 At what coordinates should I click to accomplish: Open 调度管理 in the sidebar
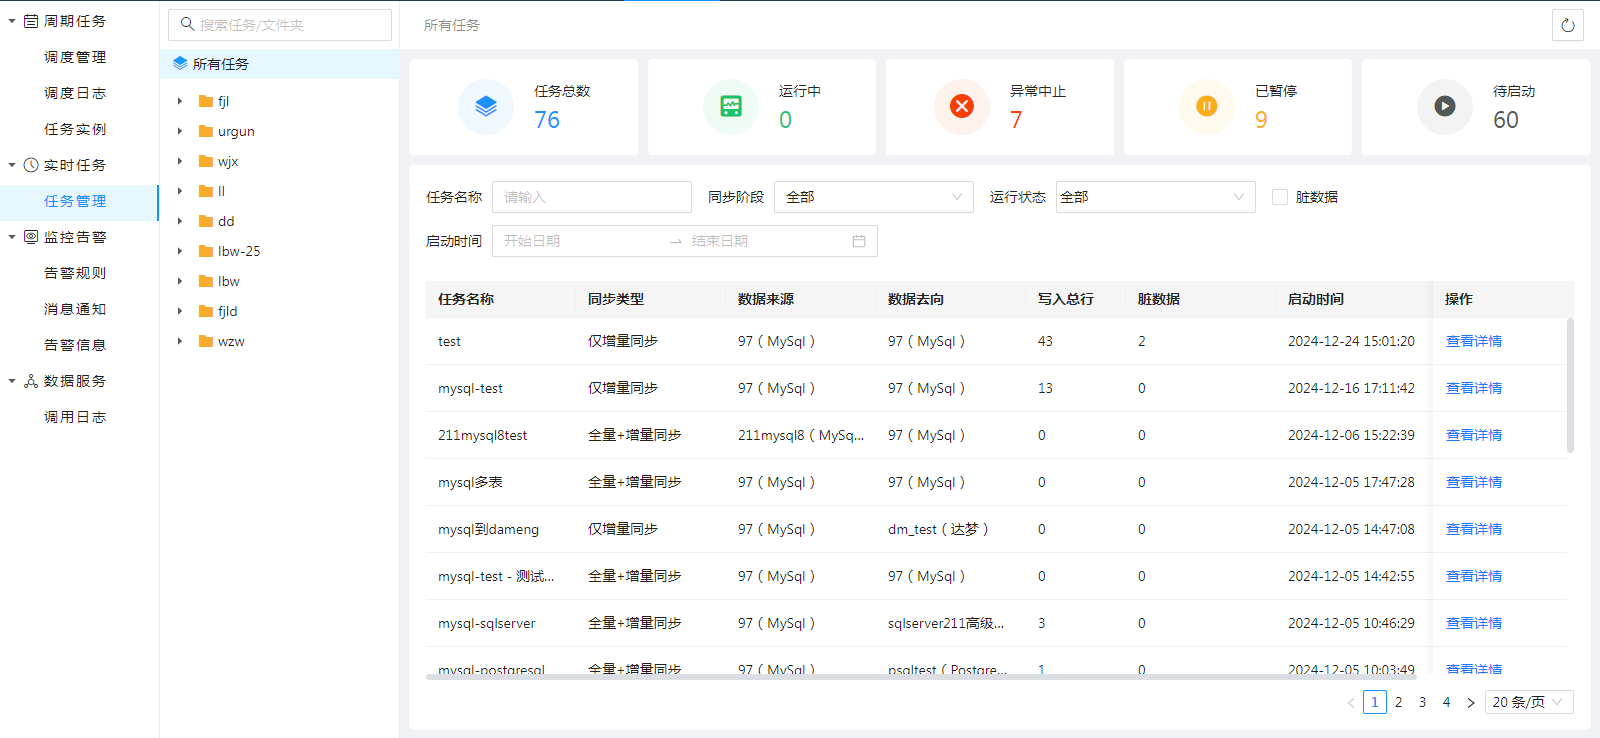(75, 57)
